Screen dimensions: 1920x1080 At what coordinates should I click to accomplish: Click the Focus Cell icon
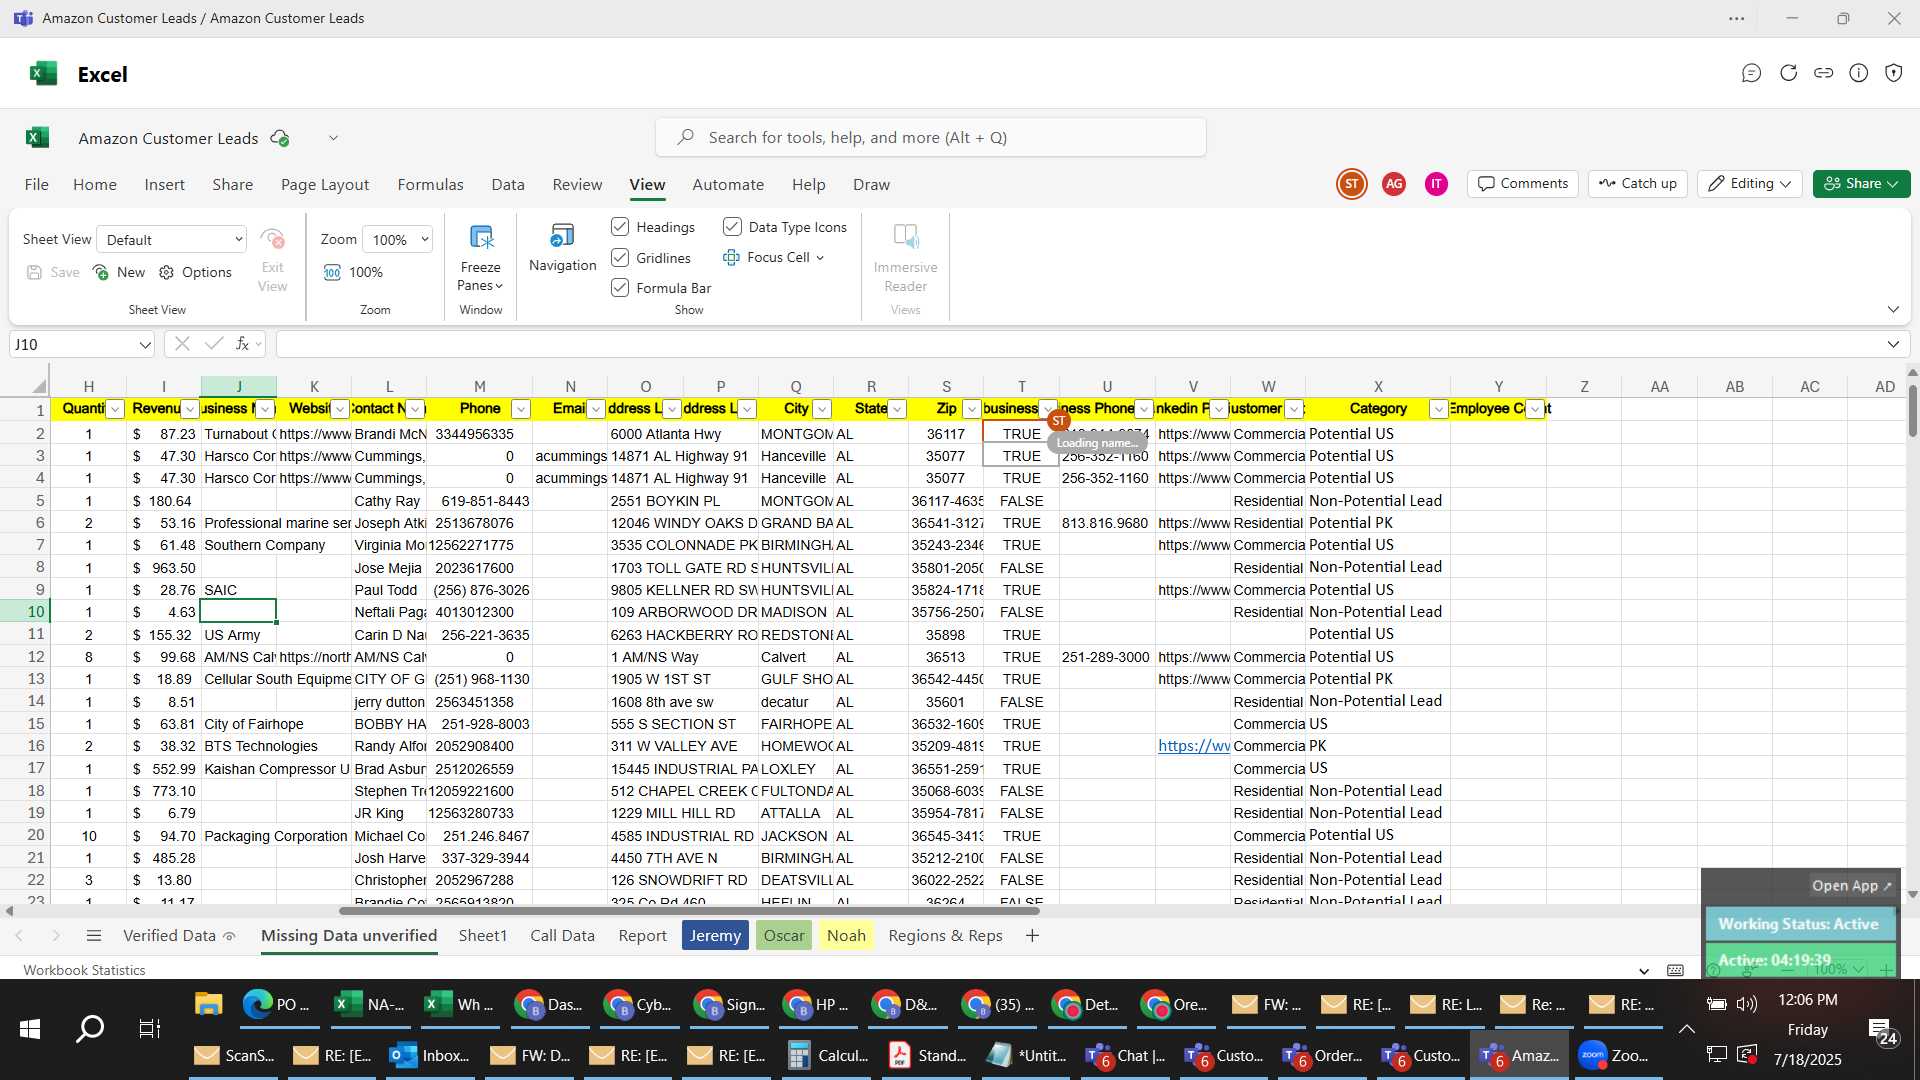(x=731, y=258)
